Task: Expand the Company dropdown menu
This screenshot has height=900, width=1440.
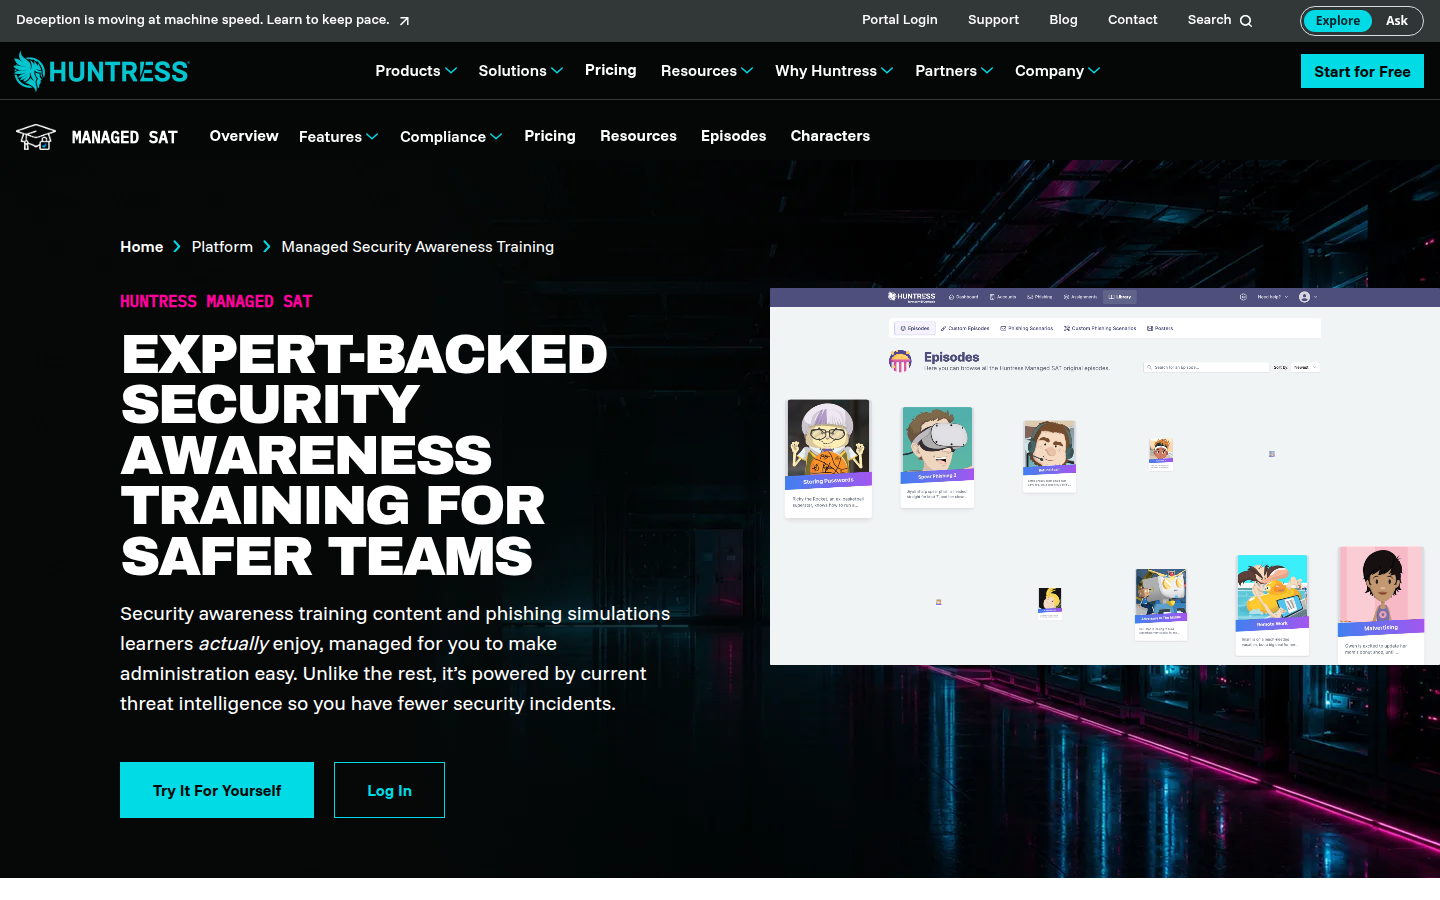Action: [1057, 71]
